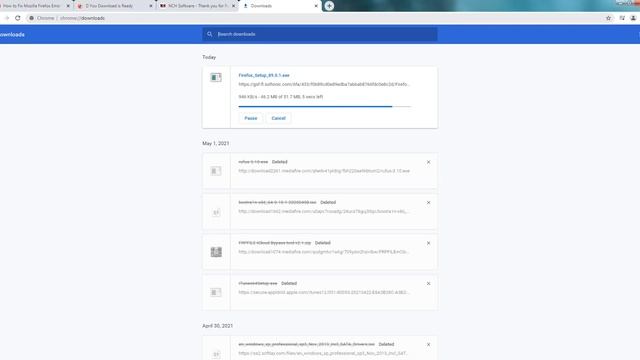Open the Chrome profile avatar icon
This screenshot has width=640, height=360.
point(633,18)
